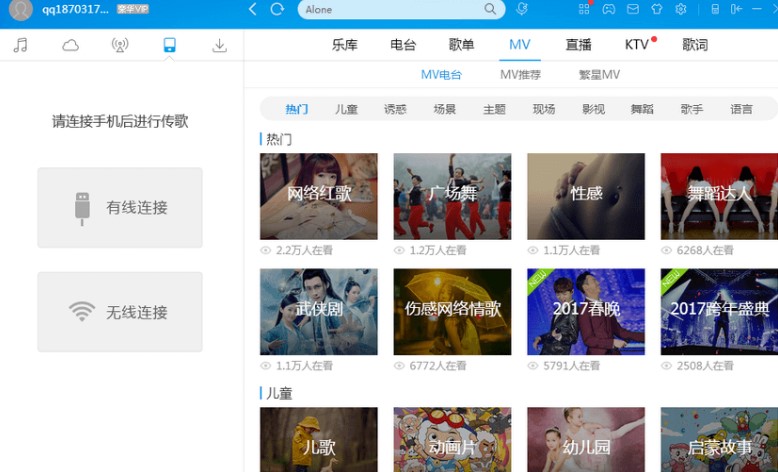Open the 直播 tab
This screenshot has width=778, height=472.
coord(579,45)
